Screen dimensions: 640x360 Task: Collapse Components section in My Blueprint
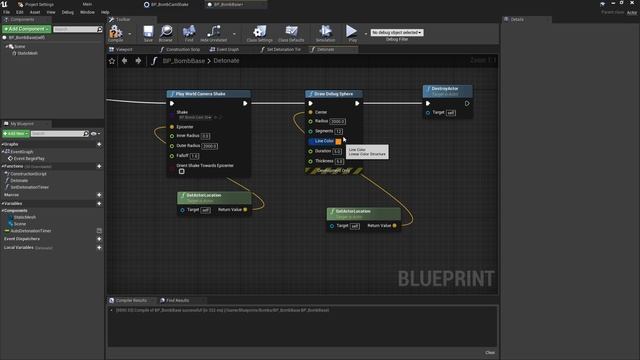pos(2,211)
